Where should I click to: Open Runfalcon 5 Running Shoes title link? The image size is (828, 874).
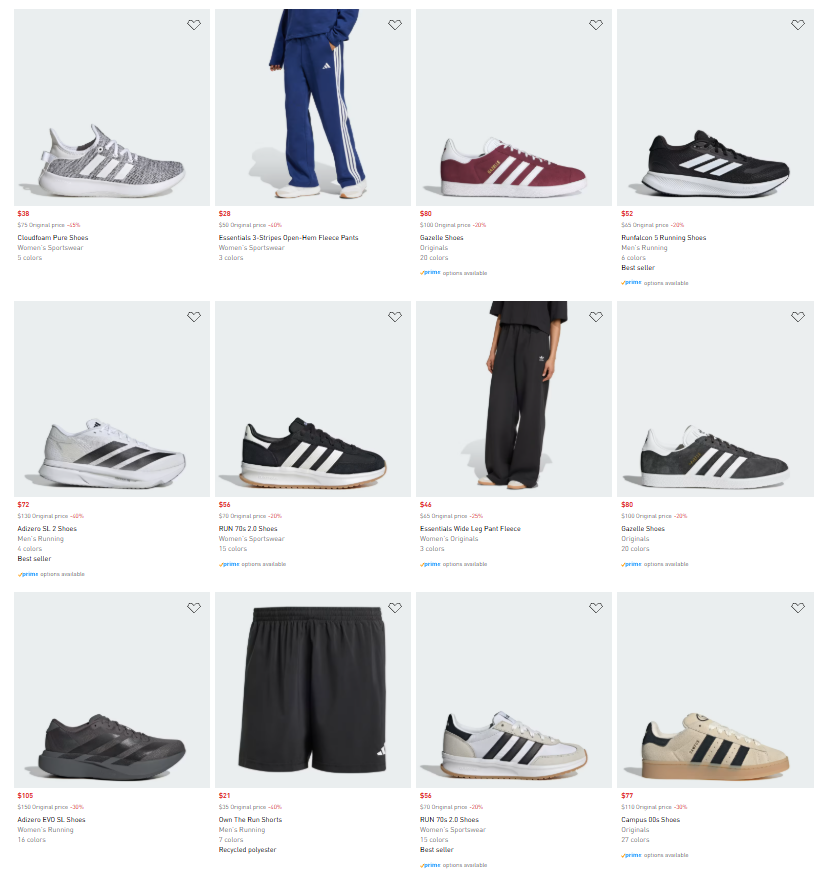663,238
